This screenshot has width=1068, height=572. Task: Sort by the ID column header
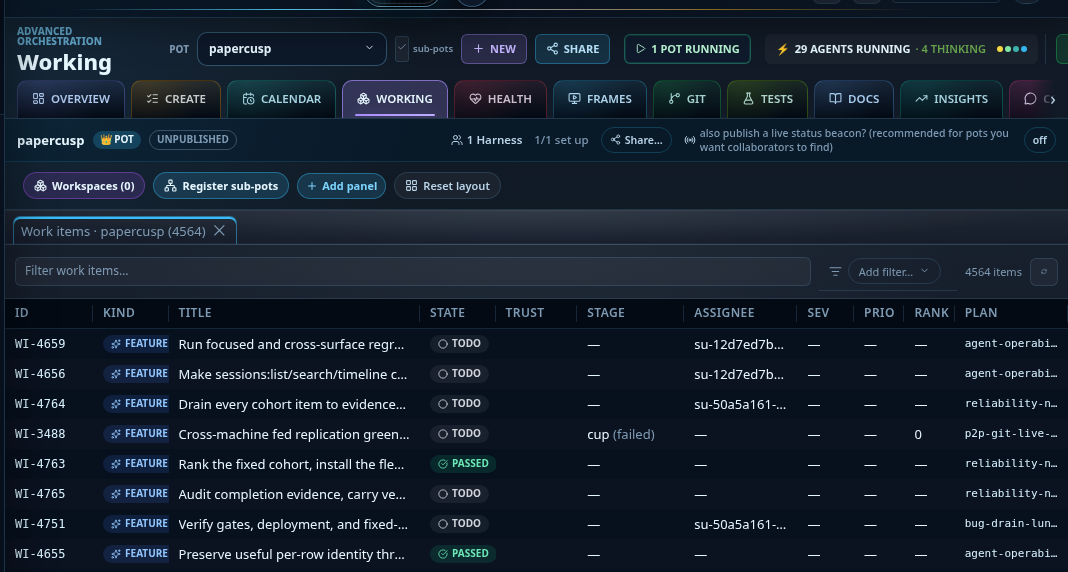pyautogui.click(x=22, y=313)
